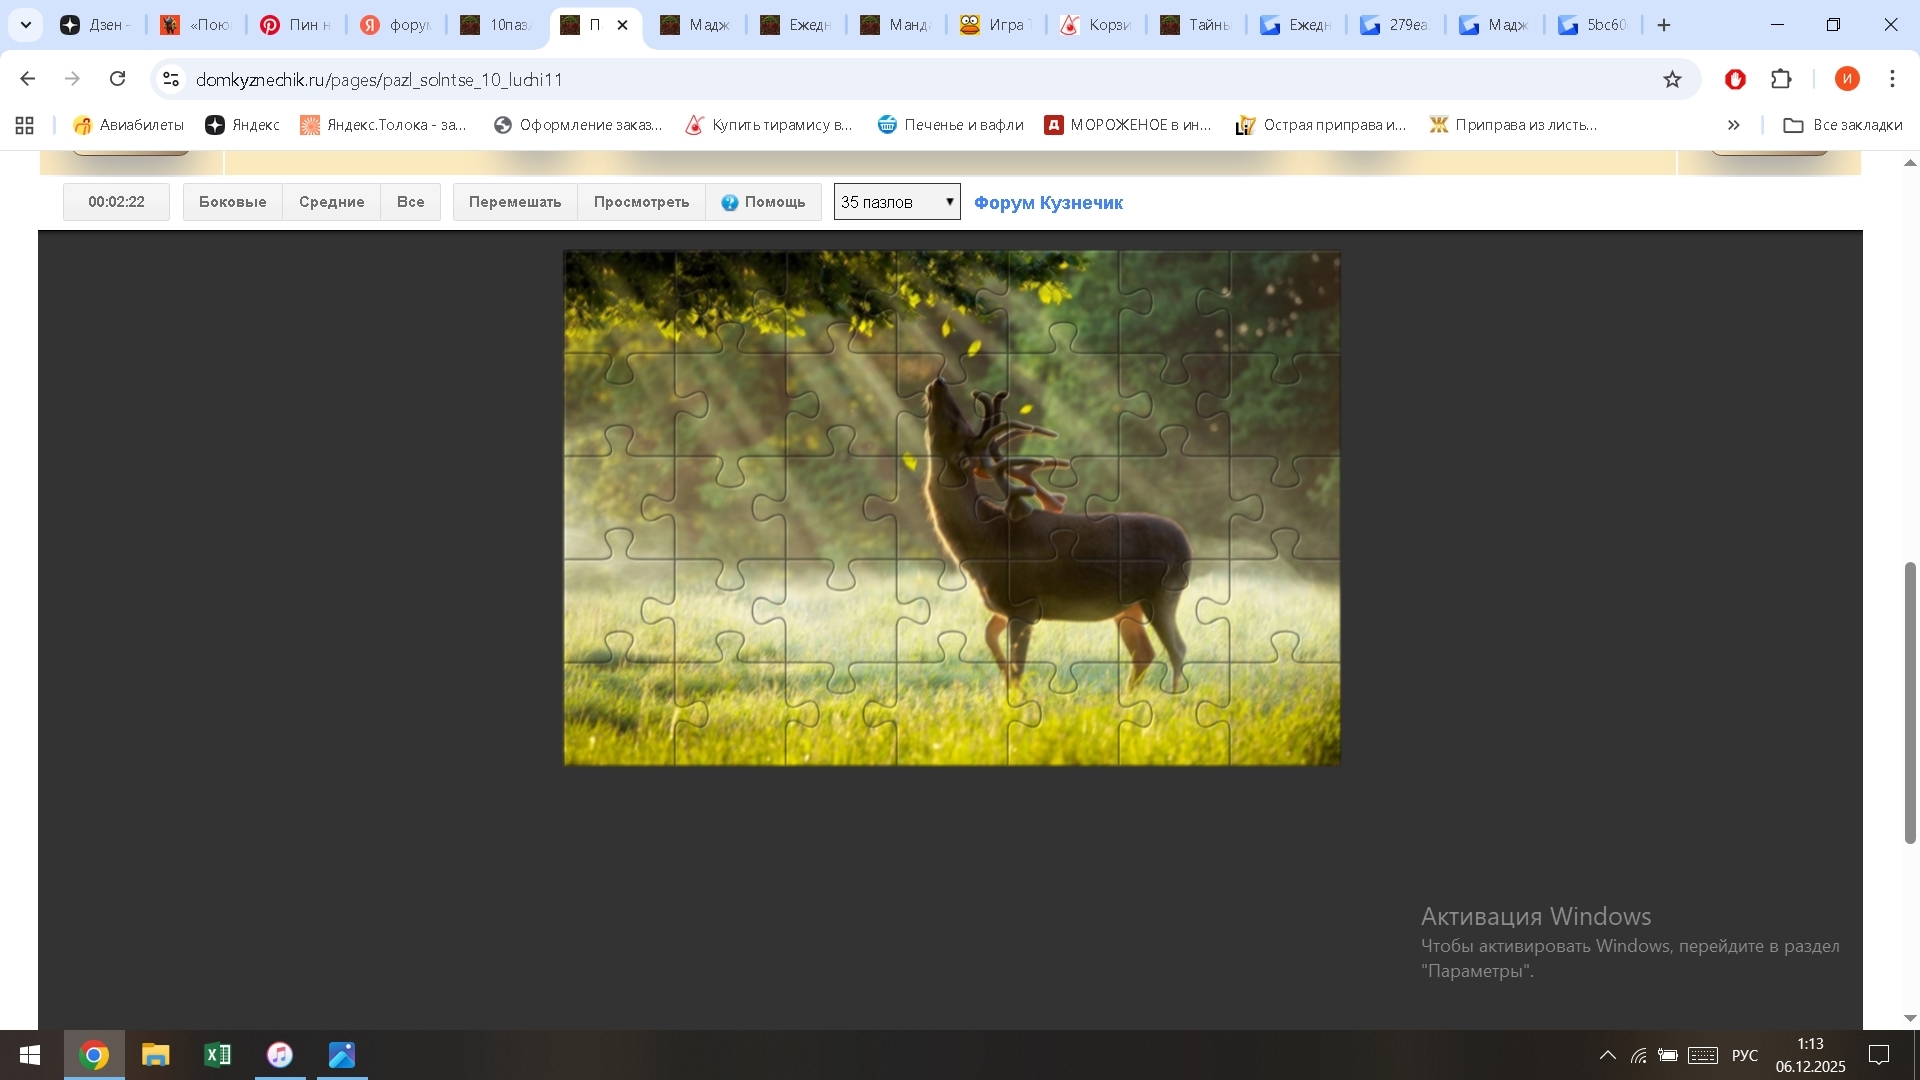Click the Перемешать button
The width and height of the screenshot is (1920, 1080).
coord(515,202)
